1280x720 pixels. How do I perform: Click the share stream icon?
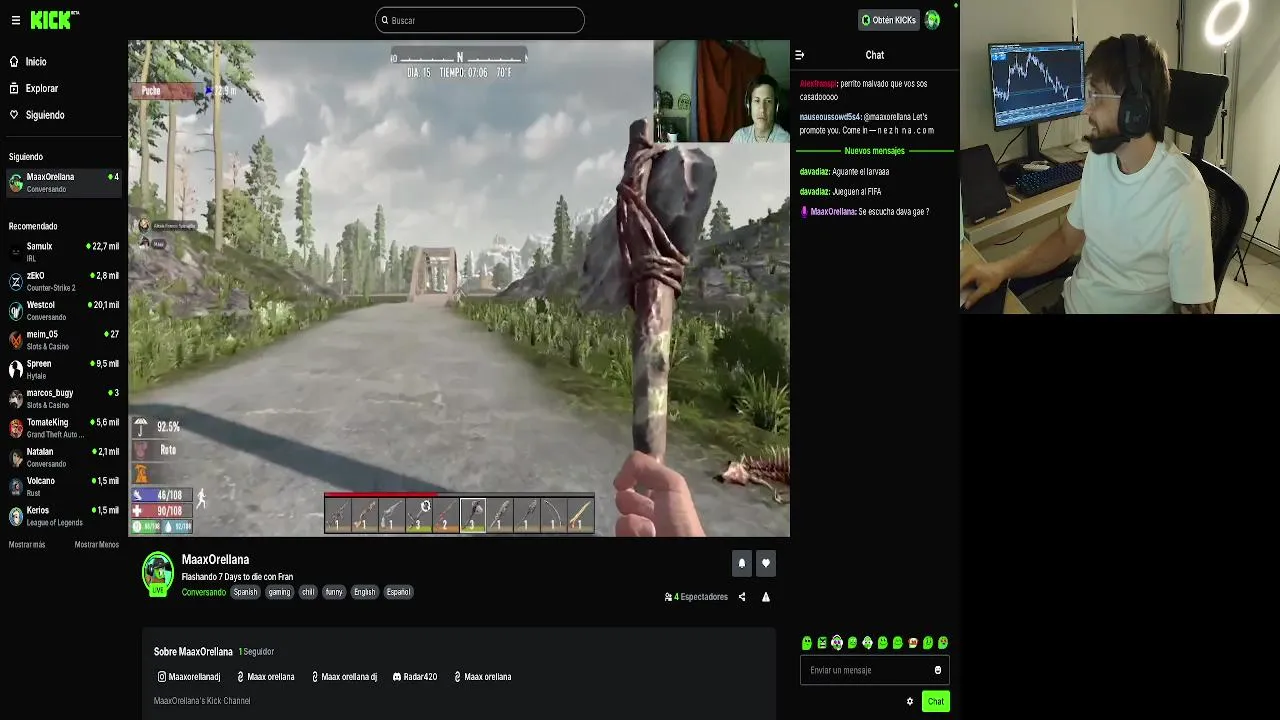742,597
